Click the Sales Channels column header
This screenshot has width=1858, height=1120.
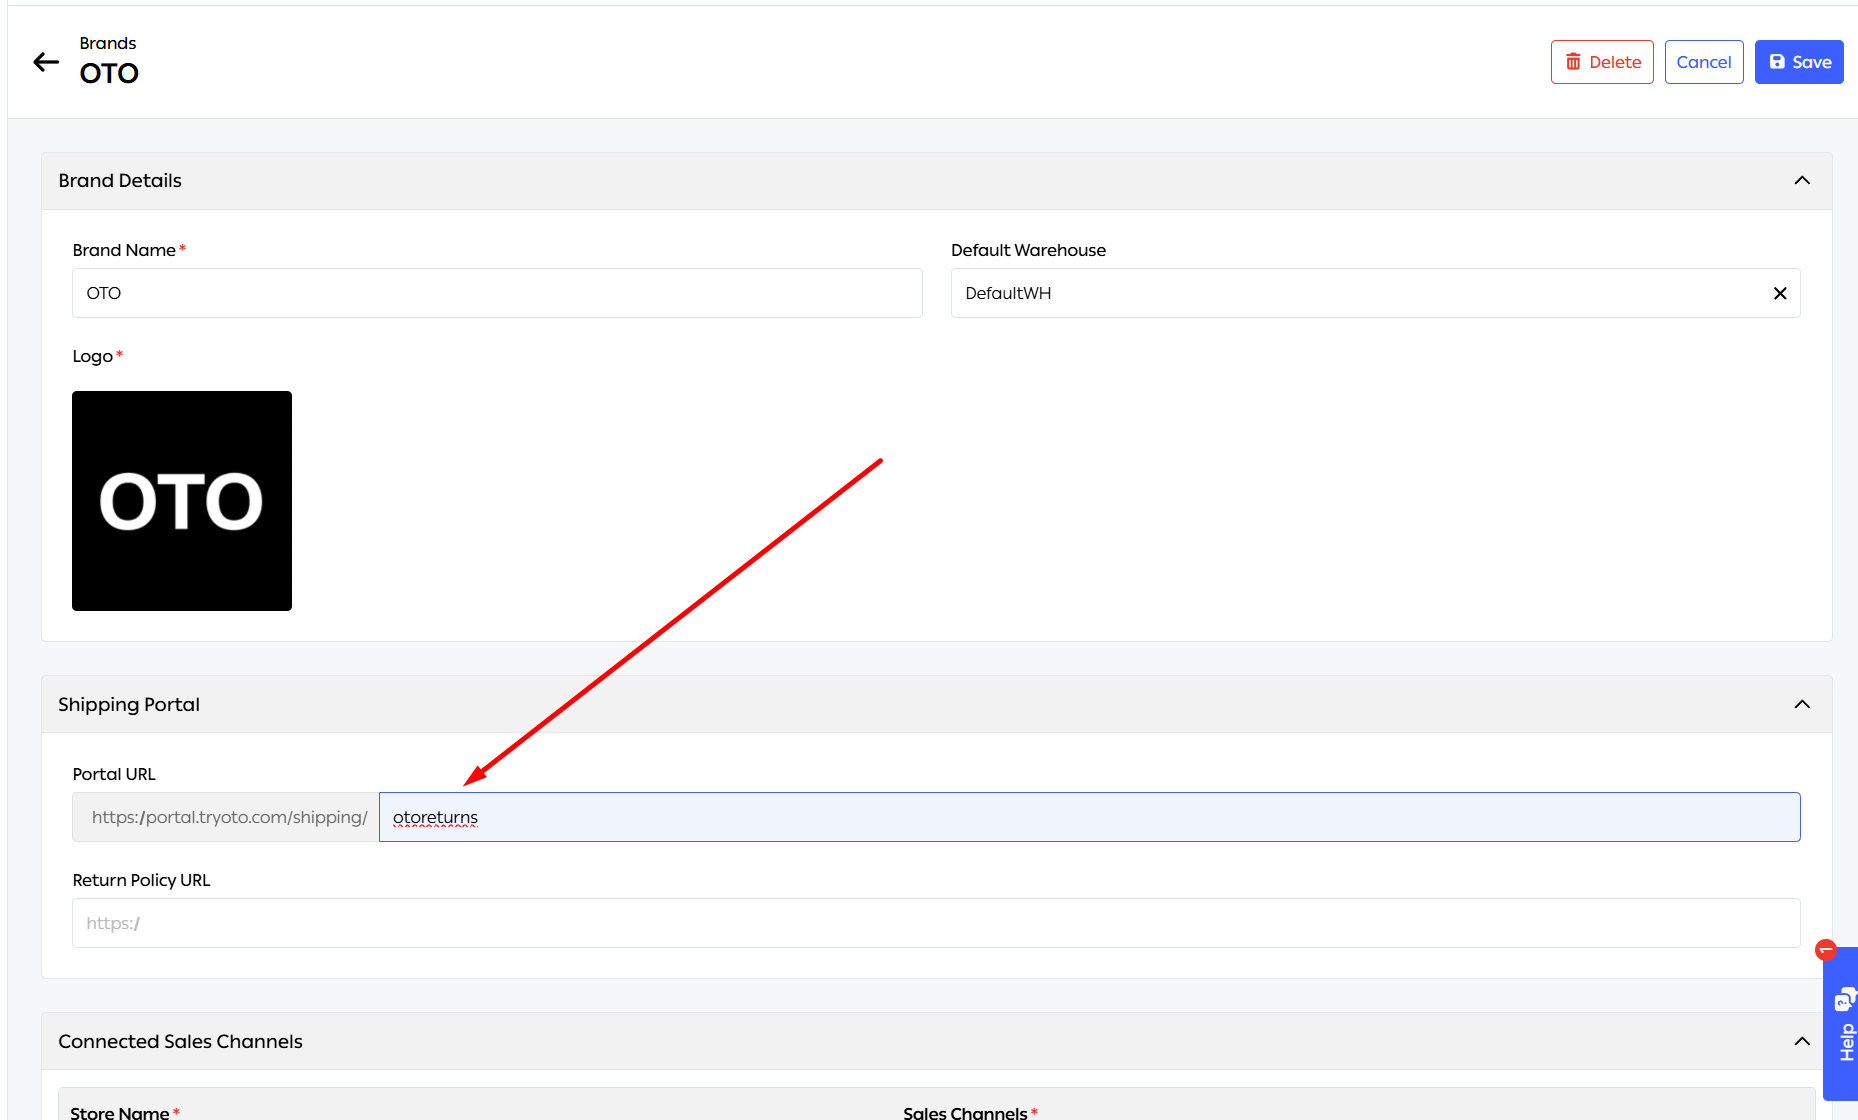click(x=965, y=1112)
